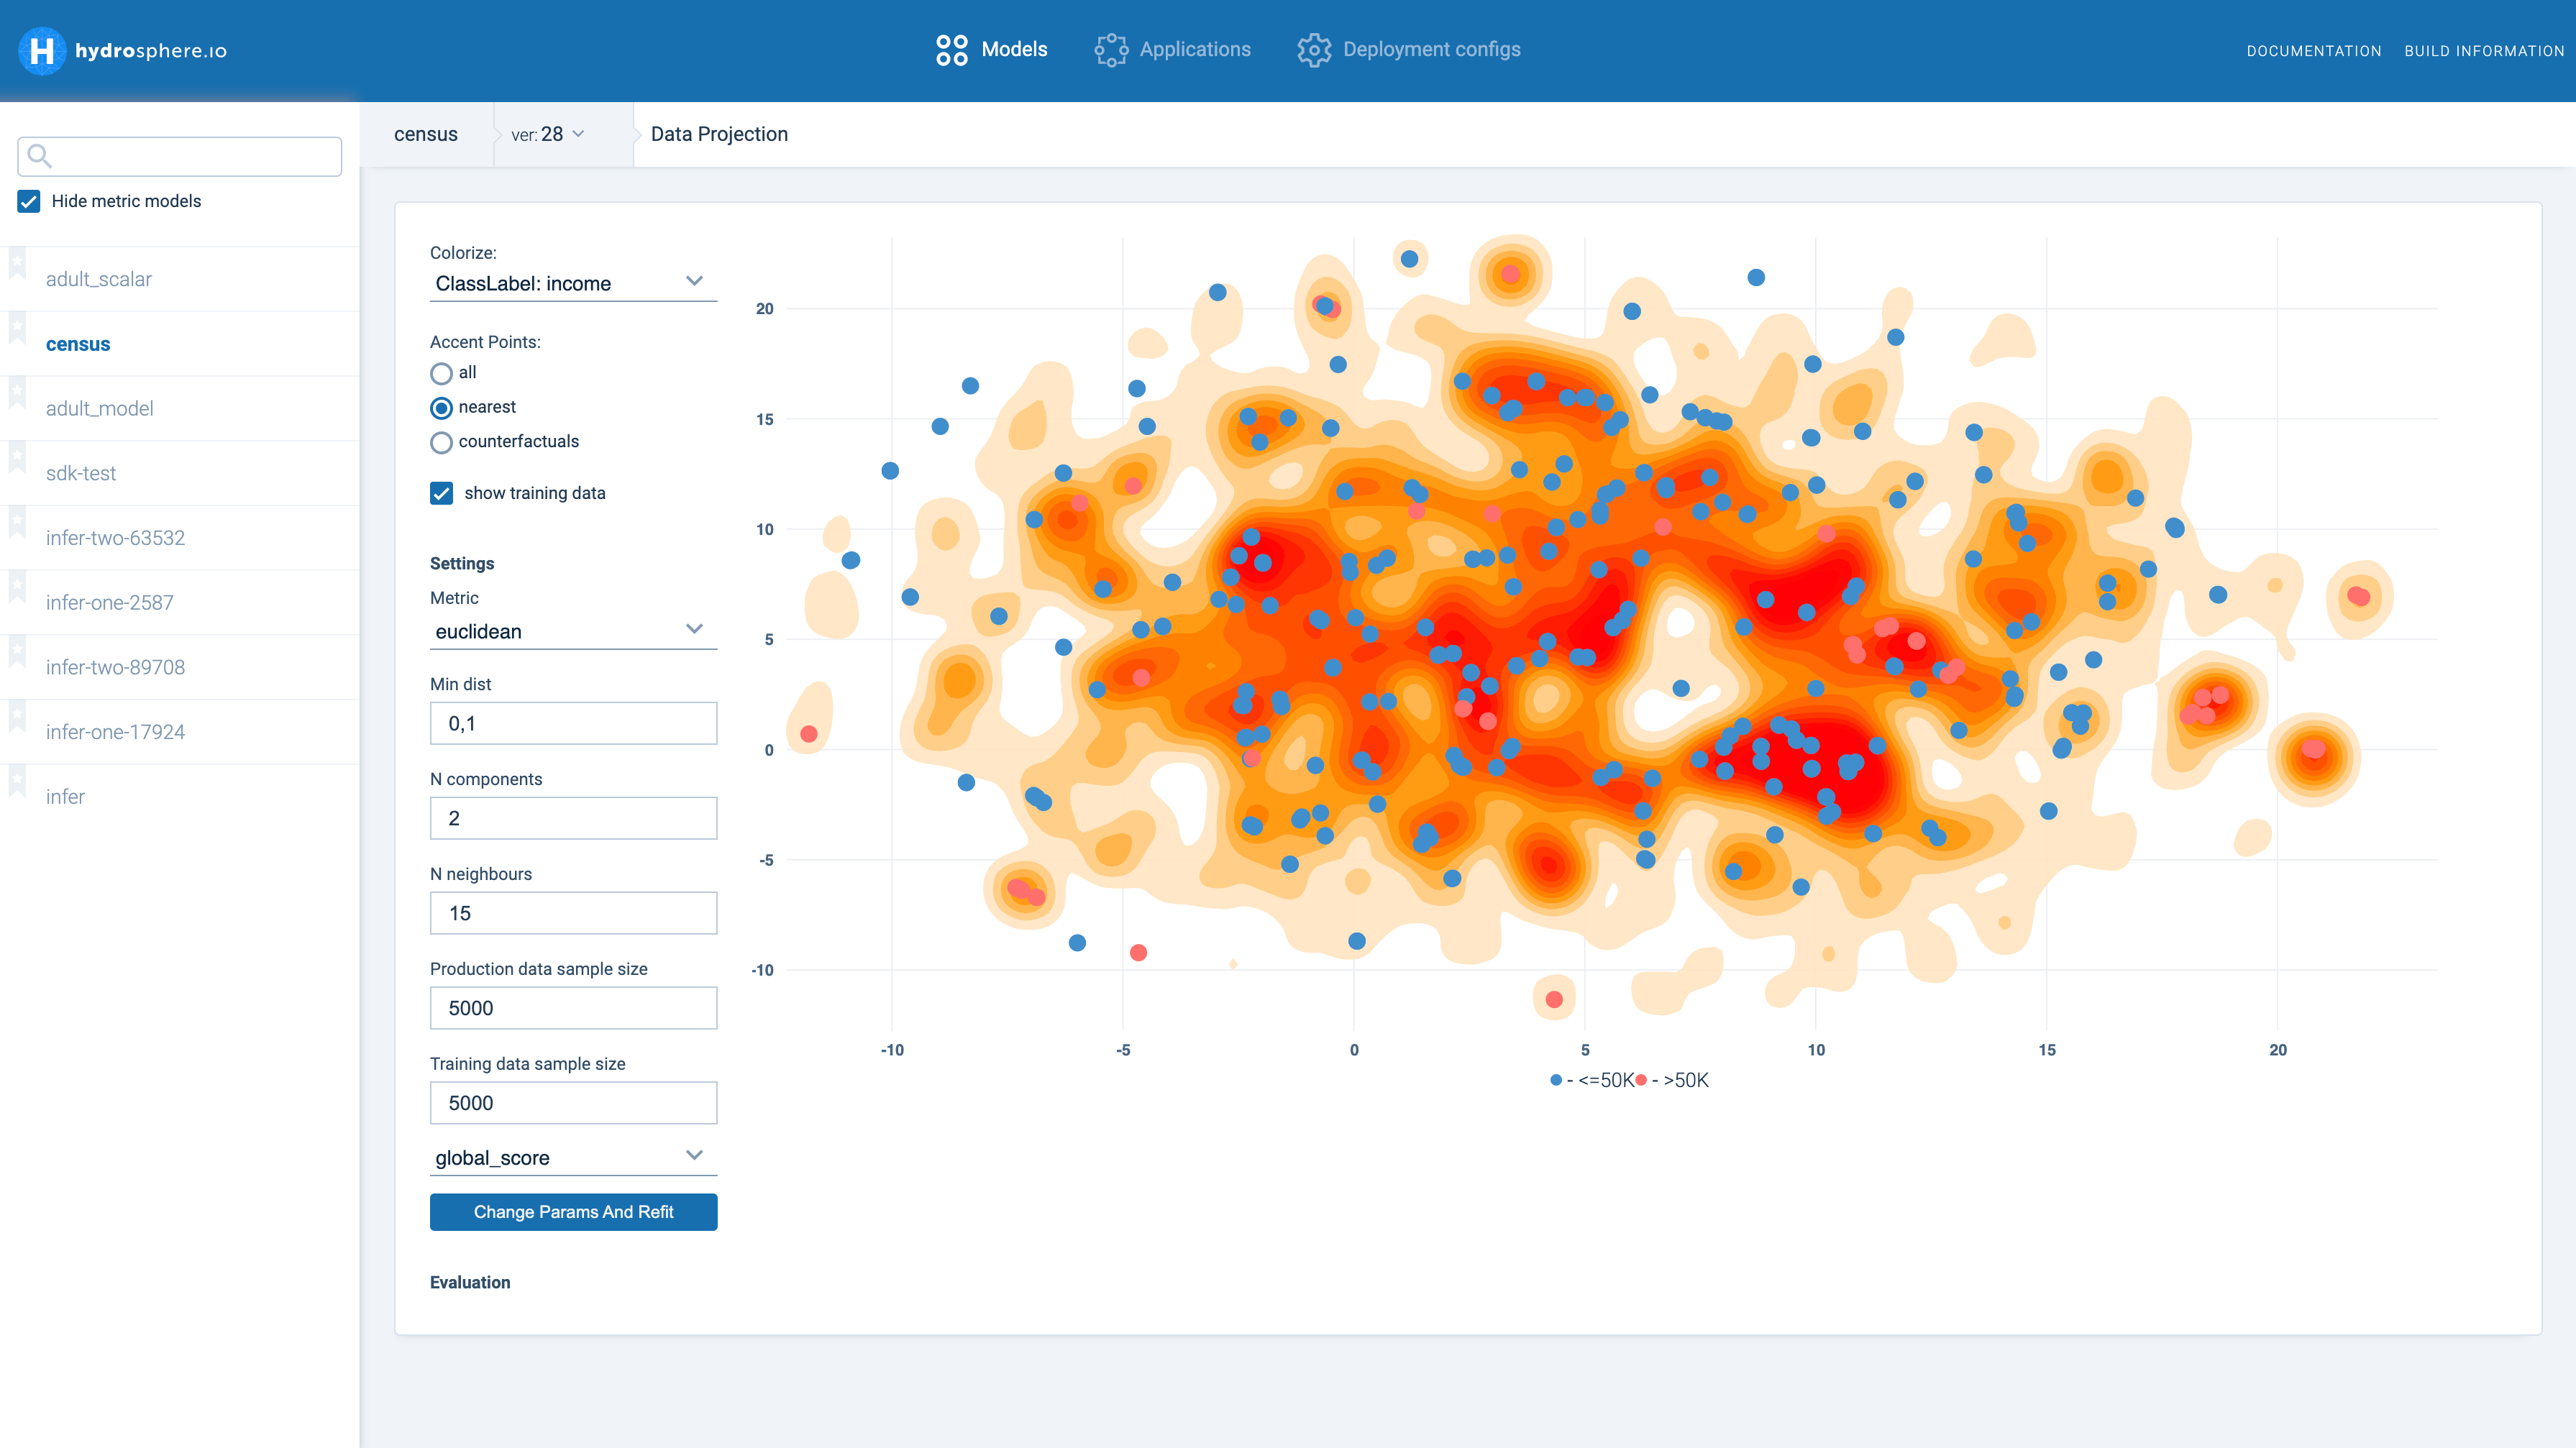Click bookmark icon beside sdk-test
Screen dimensions: 2576x1448
(x=17, y=459)
